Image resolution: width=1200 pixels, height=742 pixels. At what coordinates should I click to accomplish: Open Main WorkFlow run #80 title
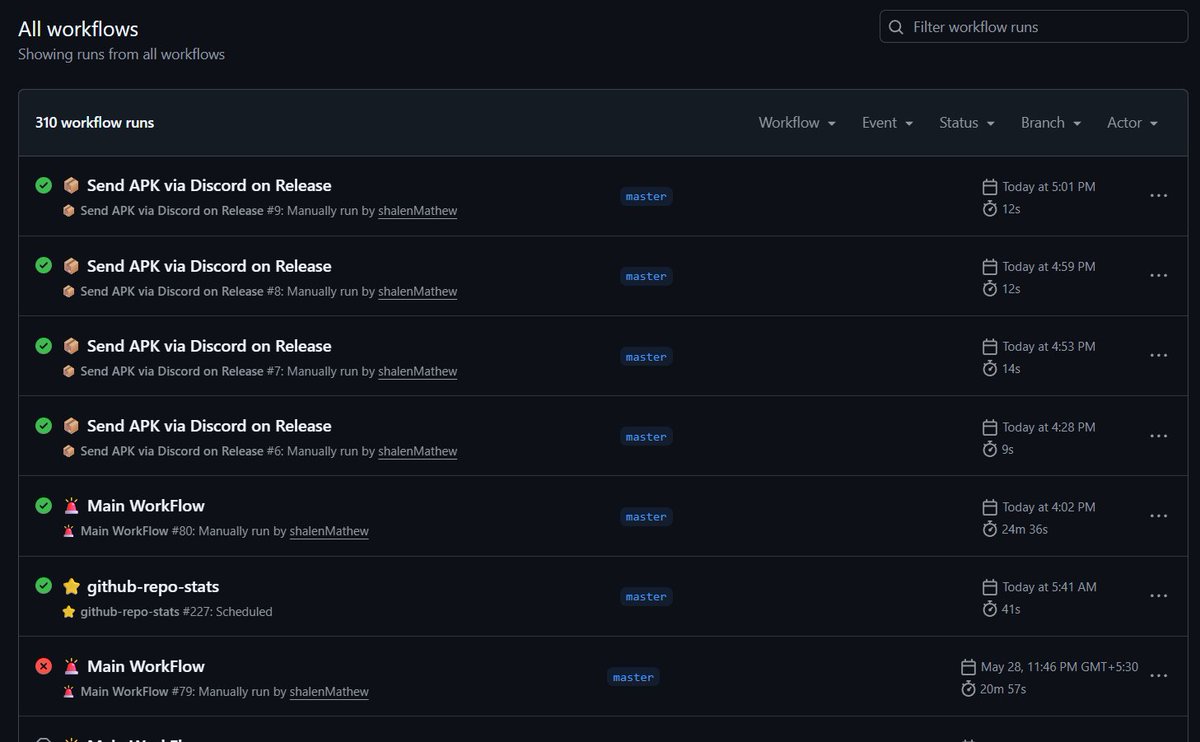146,505
